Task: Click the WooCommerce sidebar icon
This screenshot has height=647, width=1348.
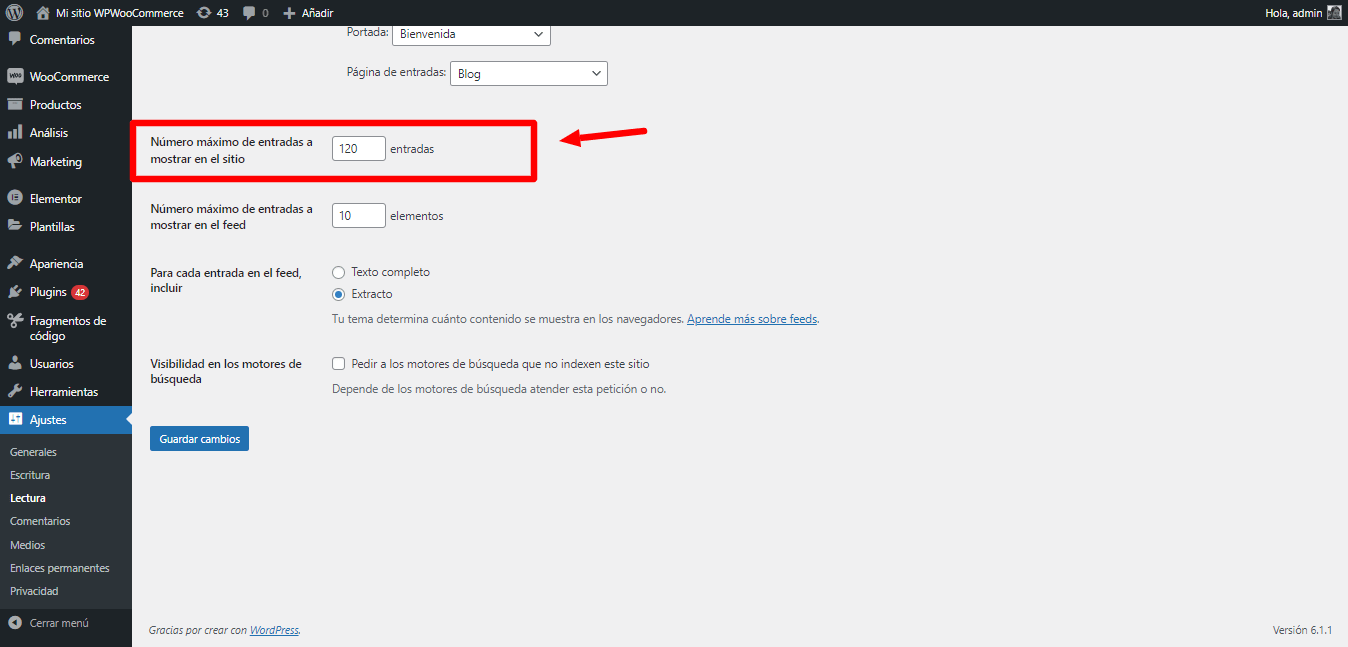Action: click(x=15, y=77)
